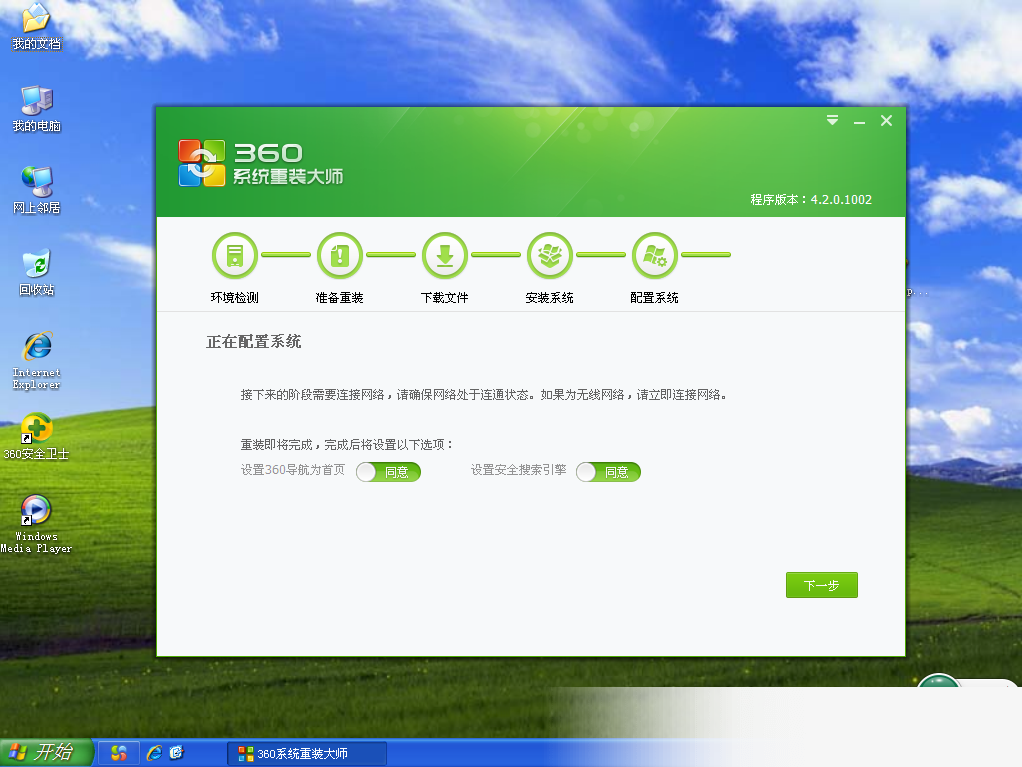Click the 配置系统 step label
Viewport: 1022px width, 767px height.
(x=654, y=298)
